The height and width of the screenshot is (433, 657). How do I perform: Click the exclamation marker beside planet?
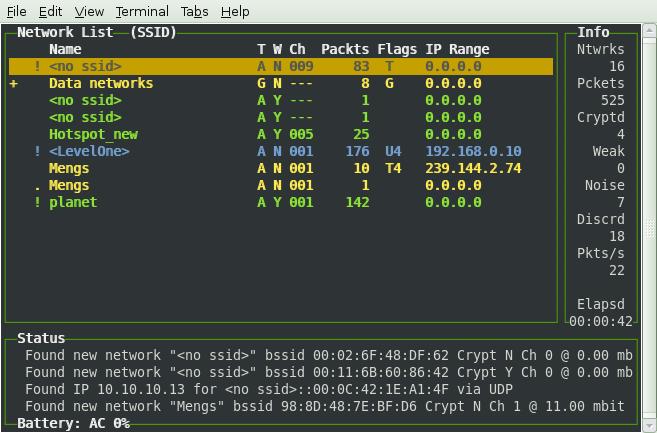[x=38, y=203]
